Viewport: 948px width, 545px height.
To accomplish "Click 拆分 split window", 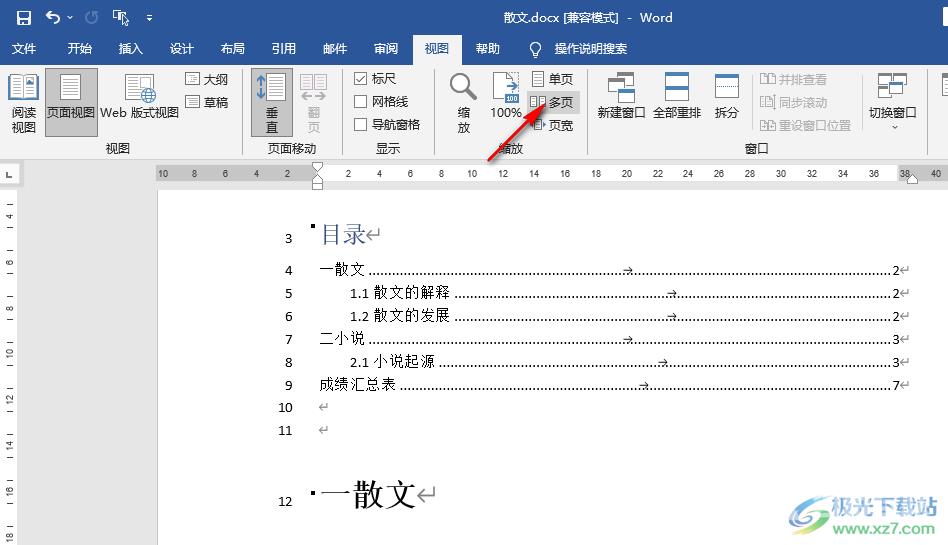I will [x=727, y=96].
